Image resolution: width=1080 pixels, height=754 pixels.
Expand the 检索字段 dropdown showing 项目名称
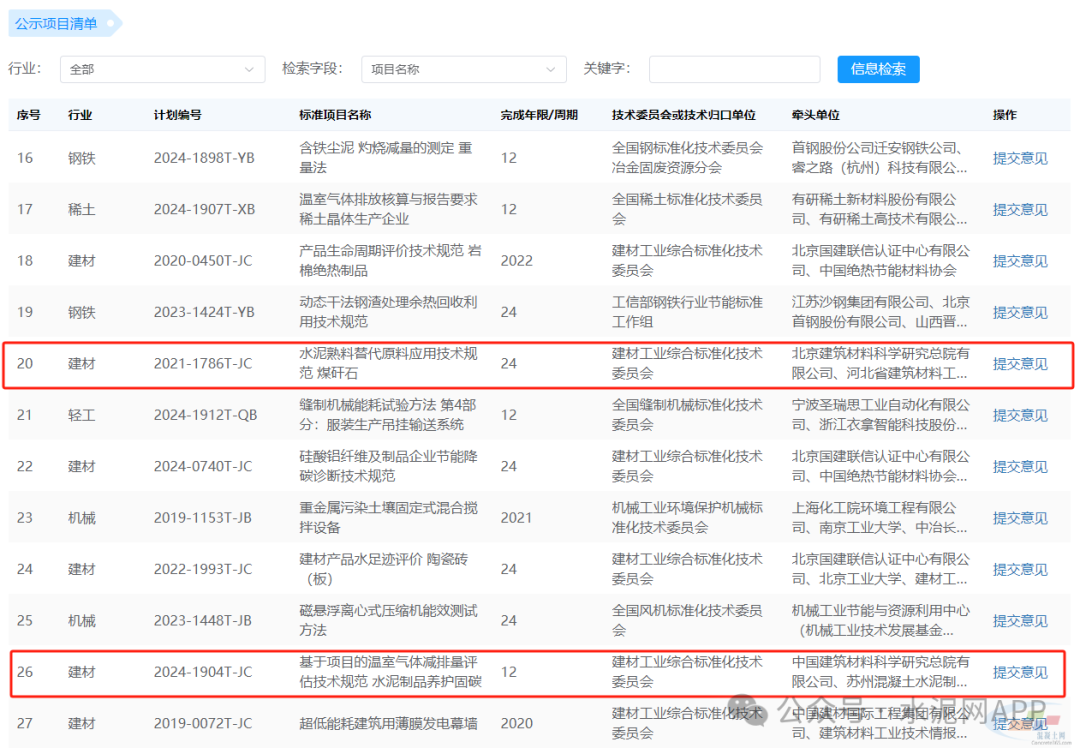pyautogui.click(x=463, y=70)
